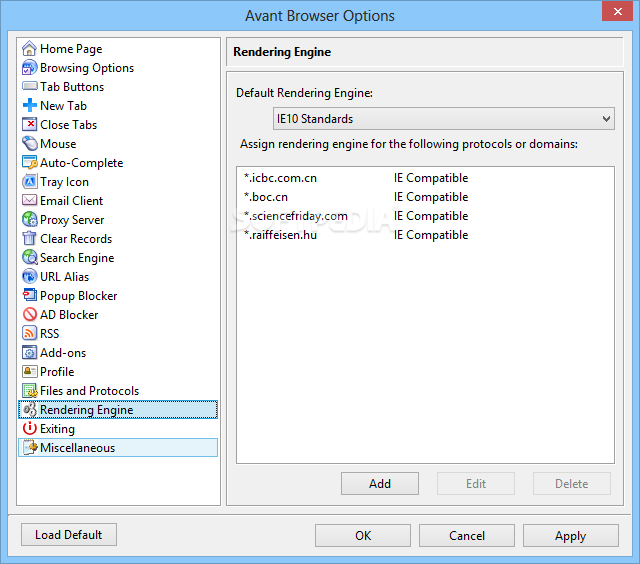This screenshot has width=640, height=564.
Task: Select Miscellaneous category label
Action: click(x=78, y=448)
